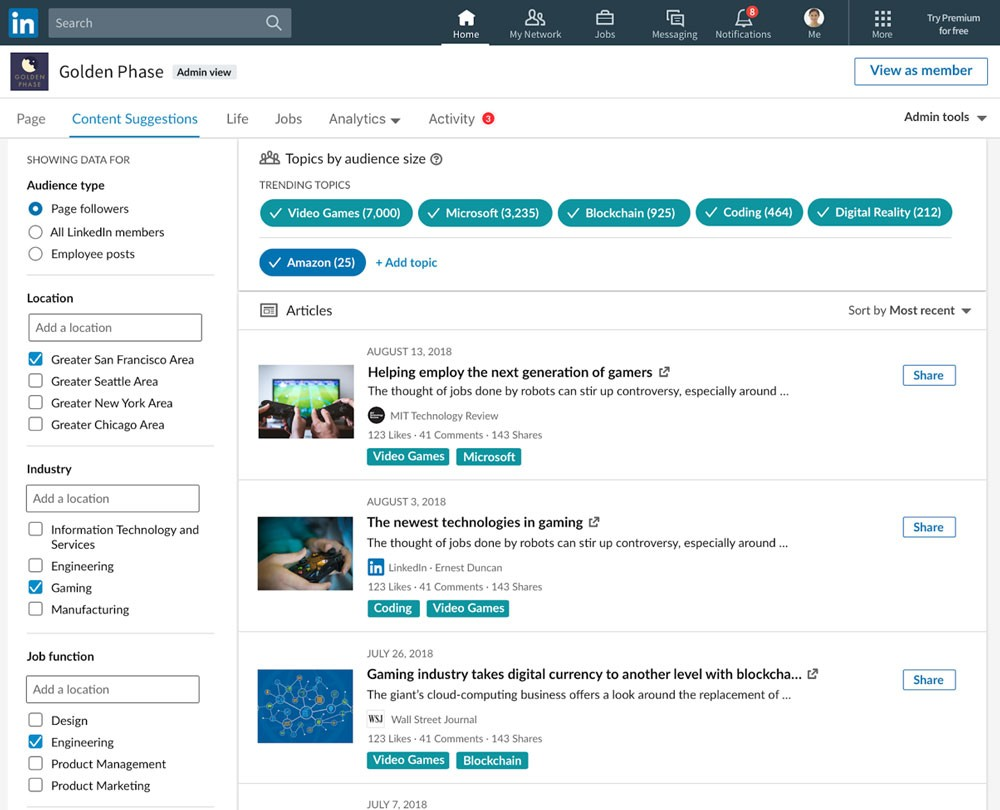Share 'The newest technologies in gaming' article
Viewport: 1000px width, 810px height.
tap(929, 527)
